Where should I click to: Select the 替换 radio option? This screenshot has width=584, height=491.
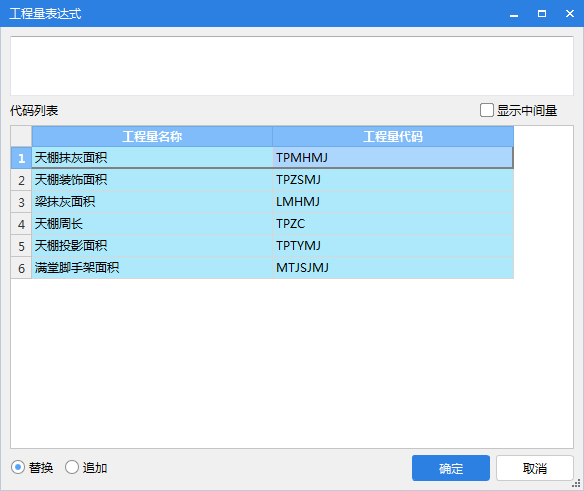(x=18, y=467)
